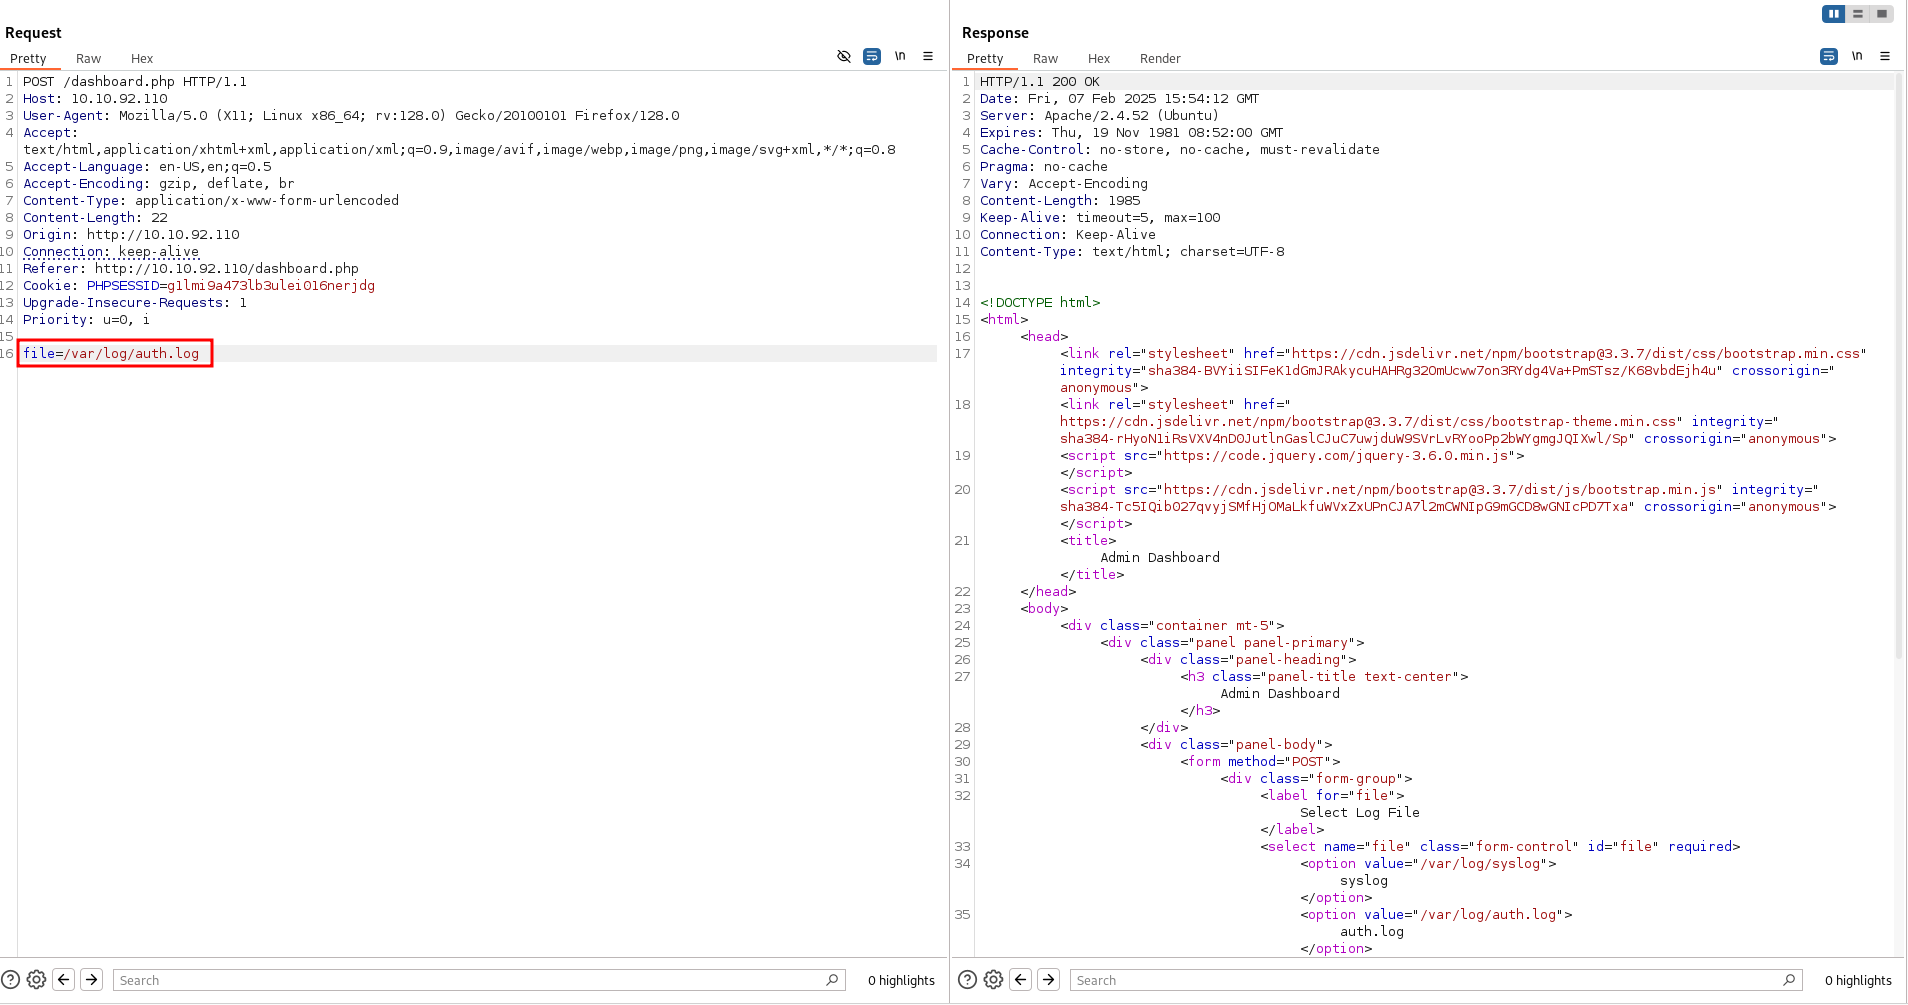Go to previous search match in Request
1908x1005 pixels.
click(x=64, y=980)
